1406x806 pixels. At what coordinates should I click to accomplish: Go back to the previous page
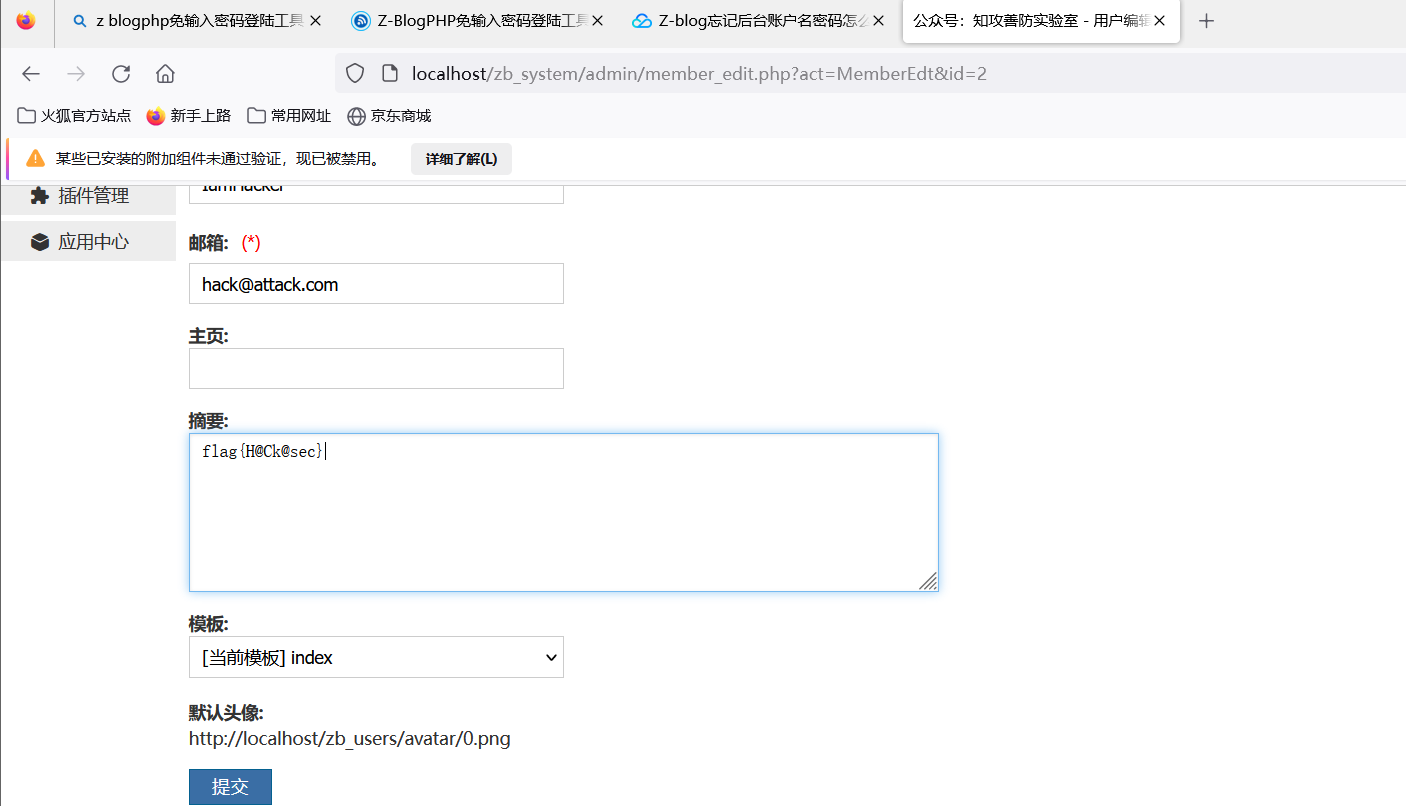click(31, 73)
